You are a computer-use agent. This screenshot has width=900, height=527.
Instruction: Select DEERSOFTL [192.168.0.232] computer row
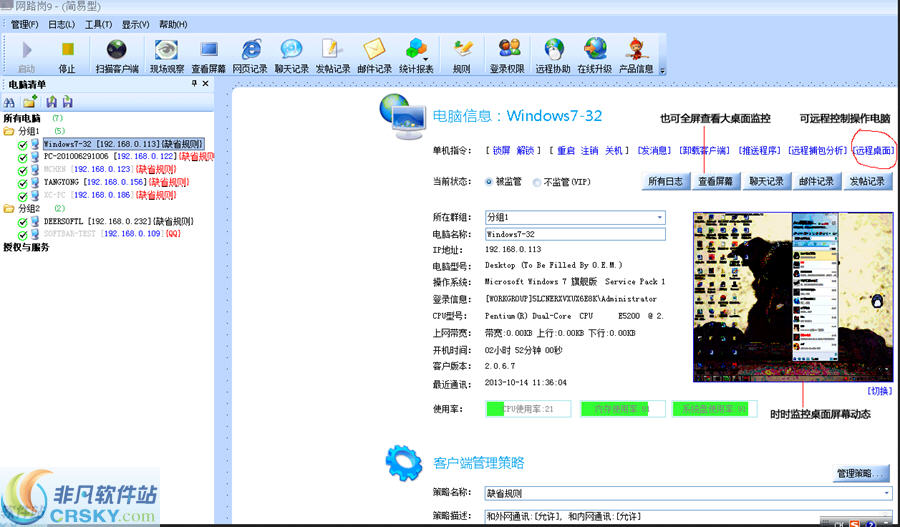pyautogui.click(x=119, y=221)
